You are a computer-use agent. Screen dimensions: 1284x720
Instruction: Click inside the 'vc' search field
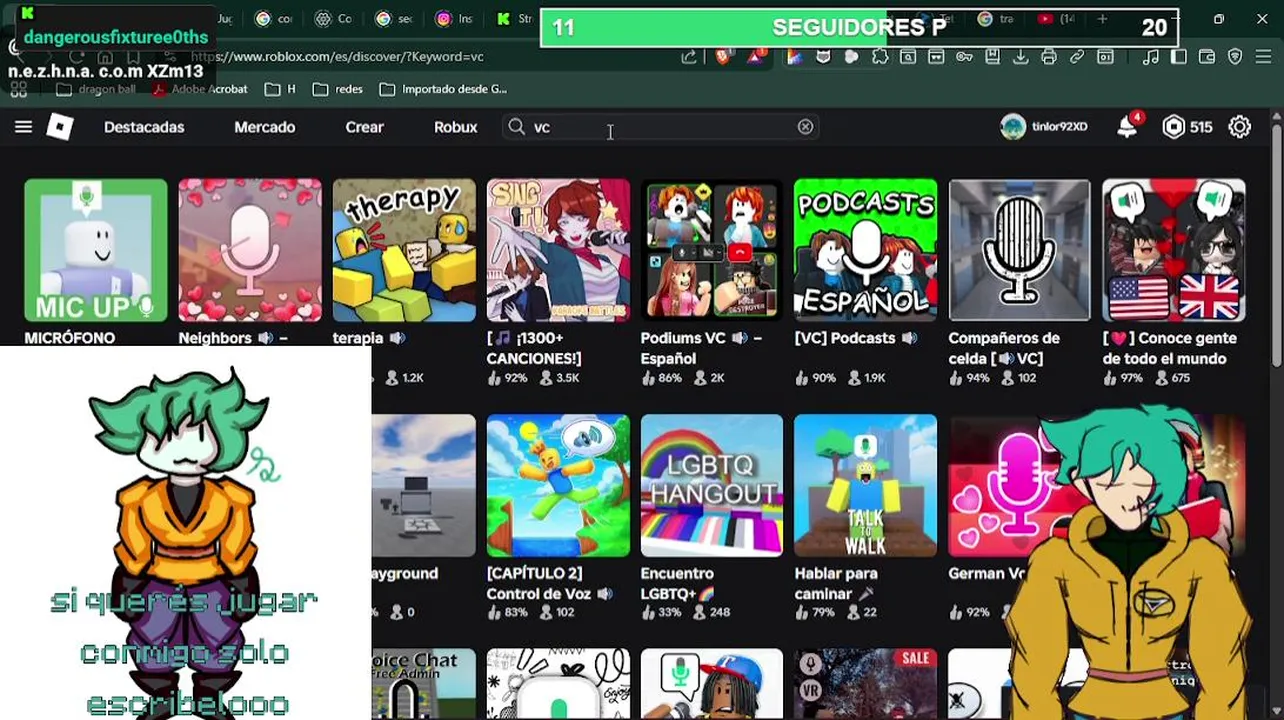pos(660,127)
